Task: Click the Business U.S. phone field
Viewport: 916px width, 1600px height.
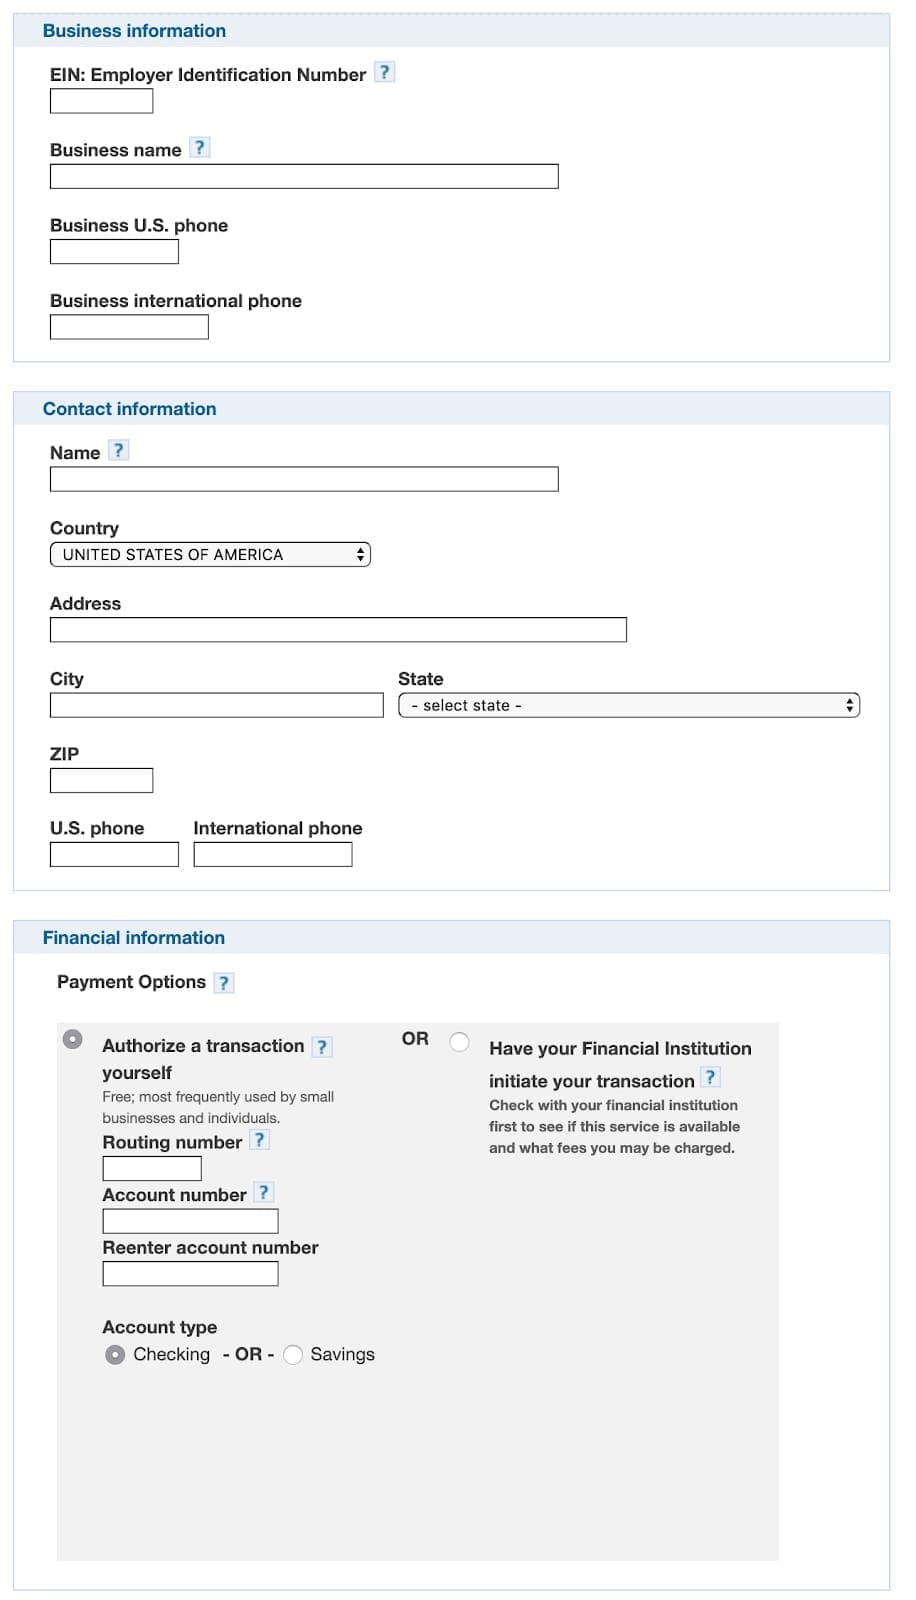Action: [x=113, y=252]
